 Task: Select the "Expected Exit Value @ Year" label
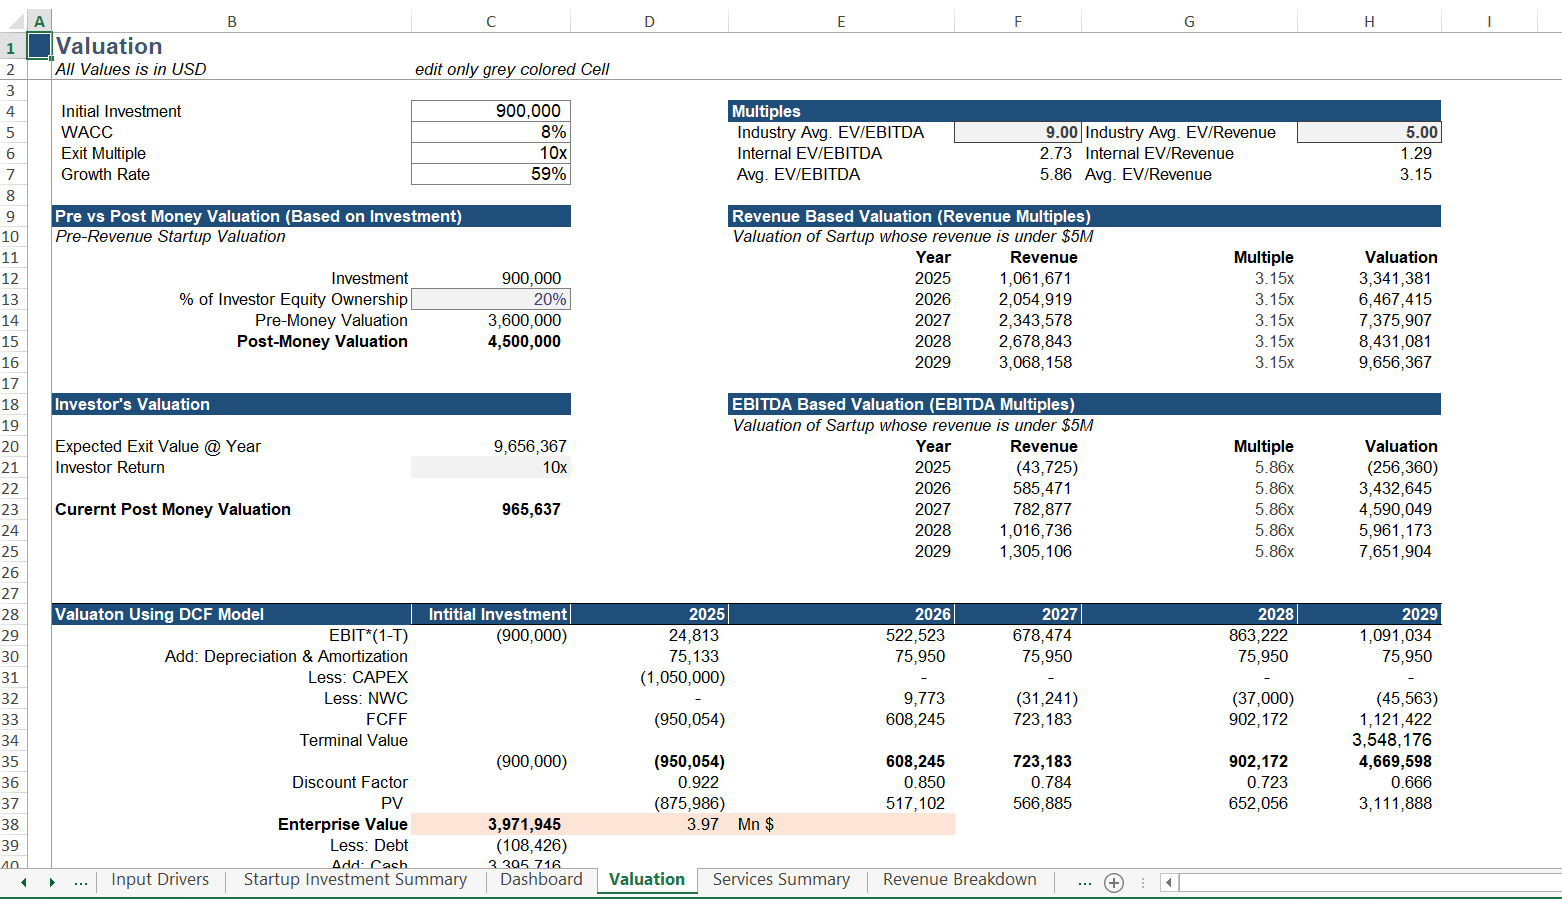[158, 446]
